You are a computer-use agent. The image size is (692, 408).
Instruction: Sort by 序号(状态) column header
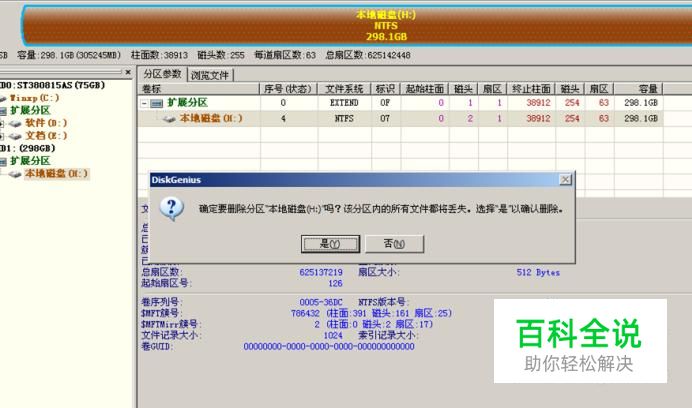click(x=288, y=89)
